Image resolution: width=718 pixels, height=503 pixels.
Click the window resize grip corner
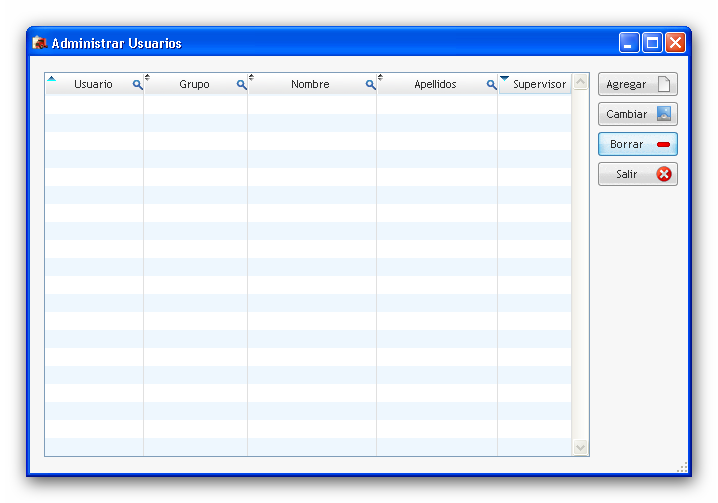click(x=682, y=467)
